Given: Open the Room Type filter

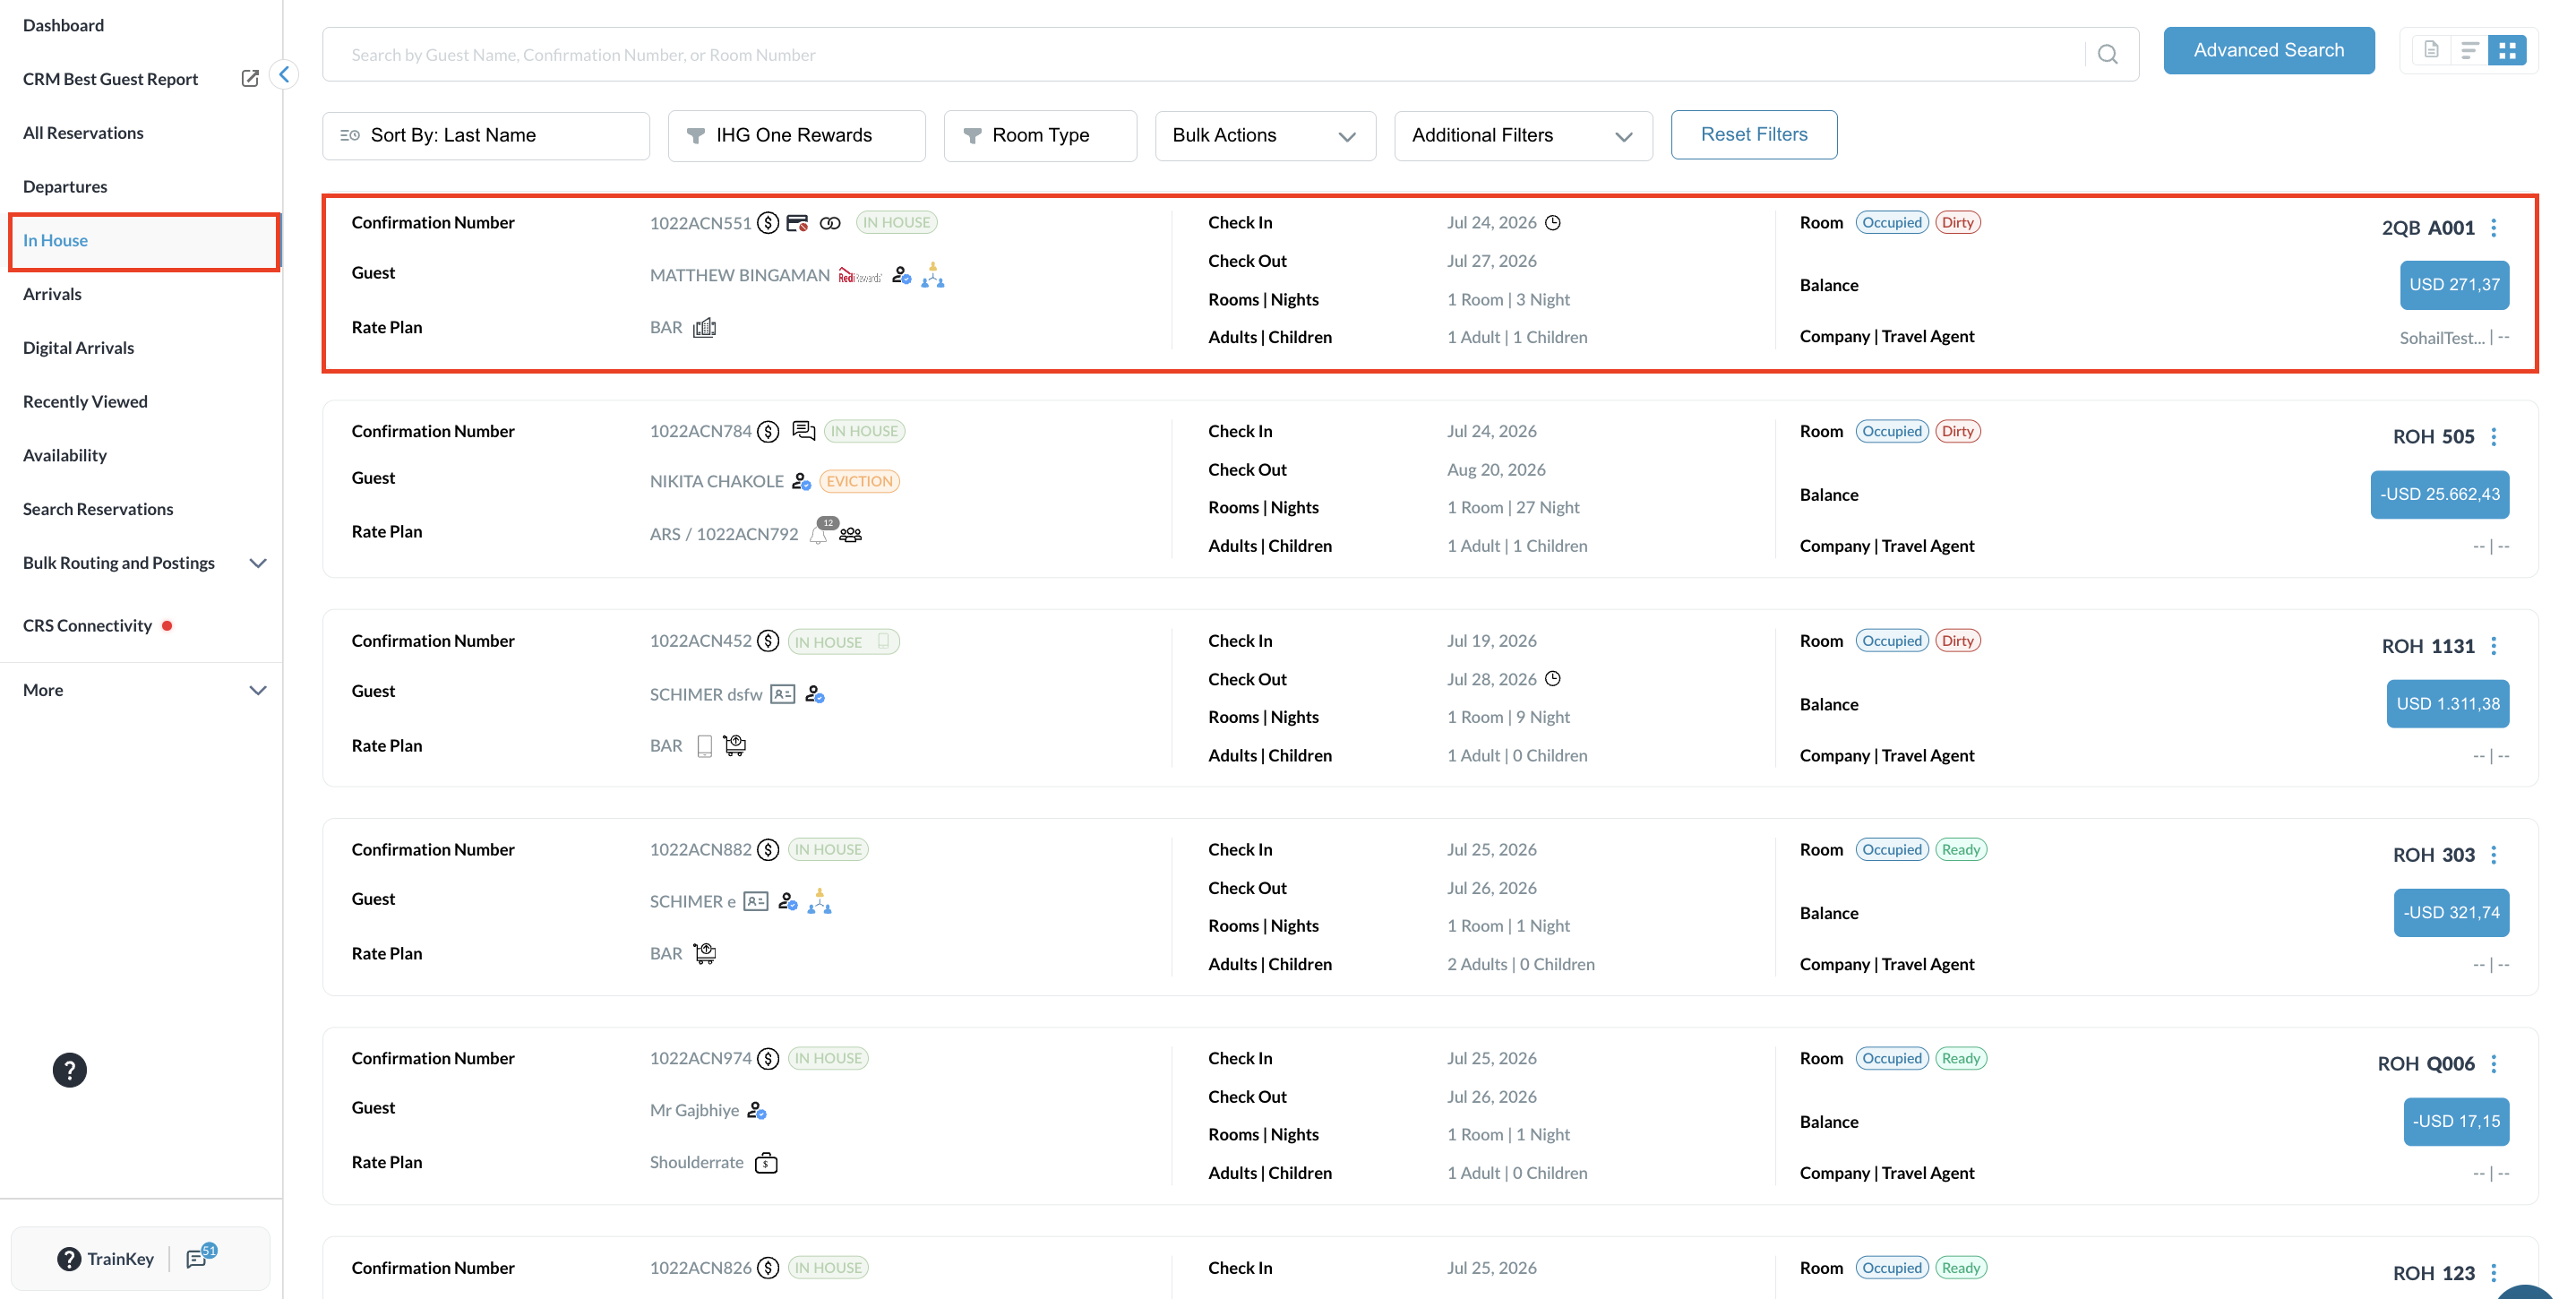Looking at the screenshot, I should pyautogui.click(x=1040, y=135).
